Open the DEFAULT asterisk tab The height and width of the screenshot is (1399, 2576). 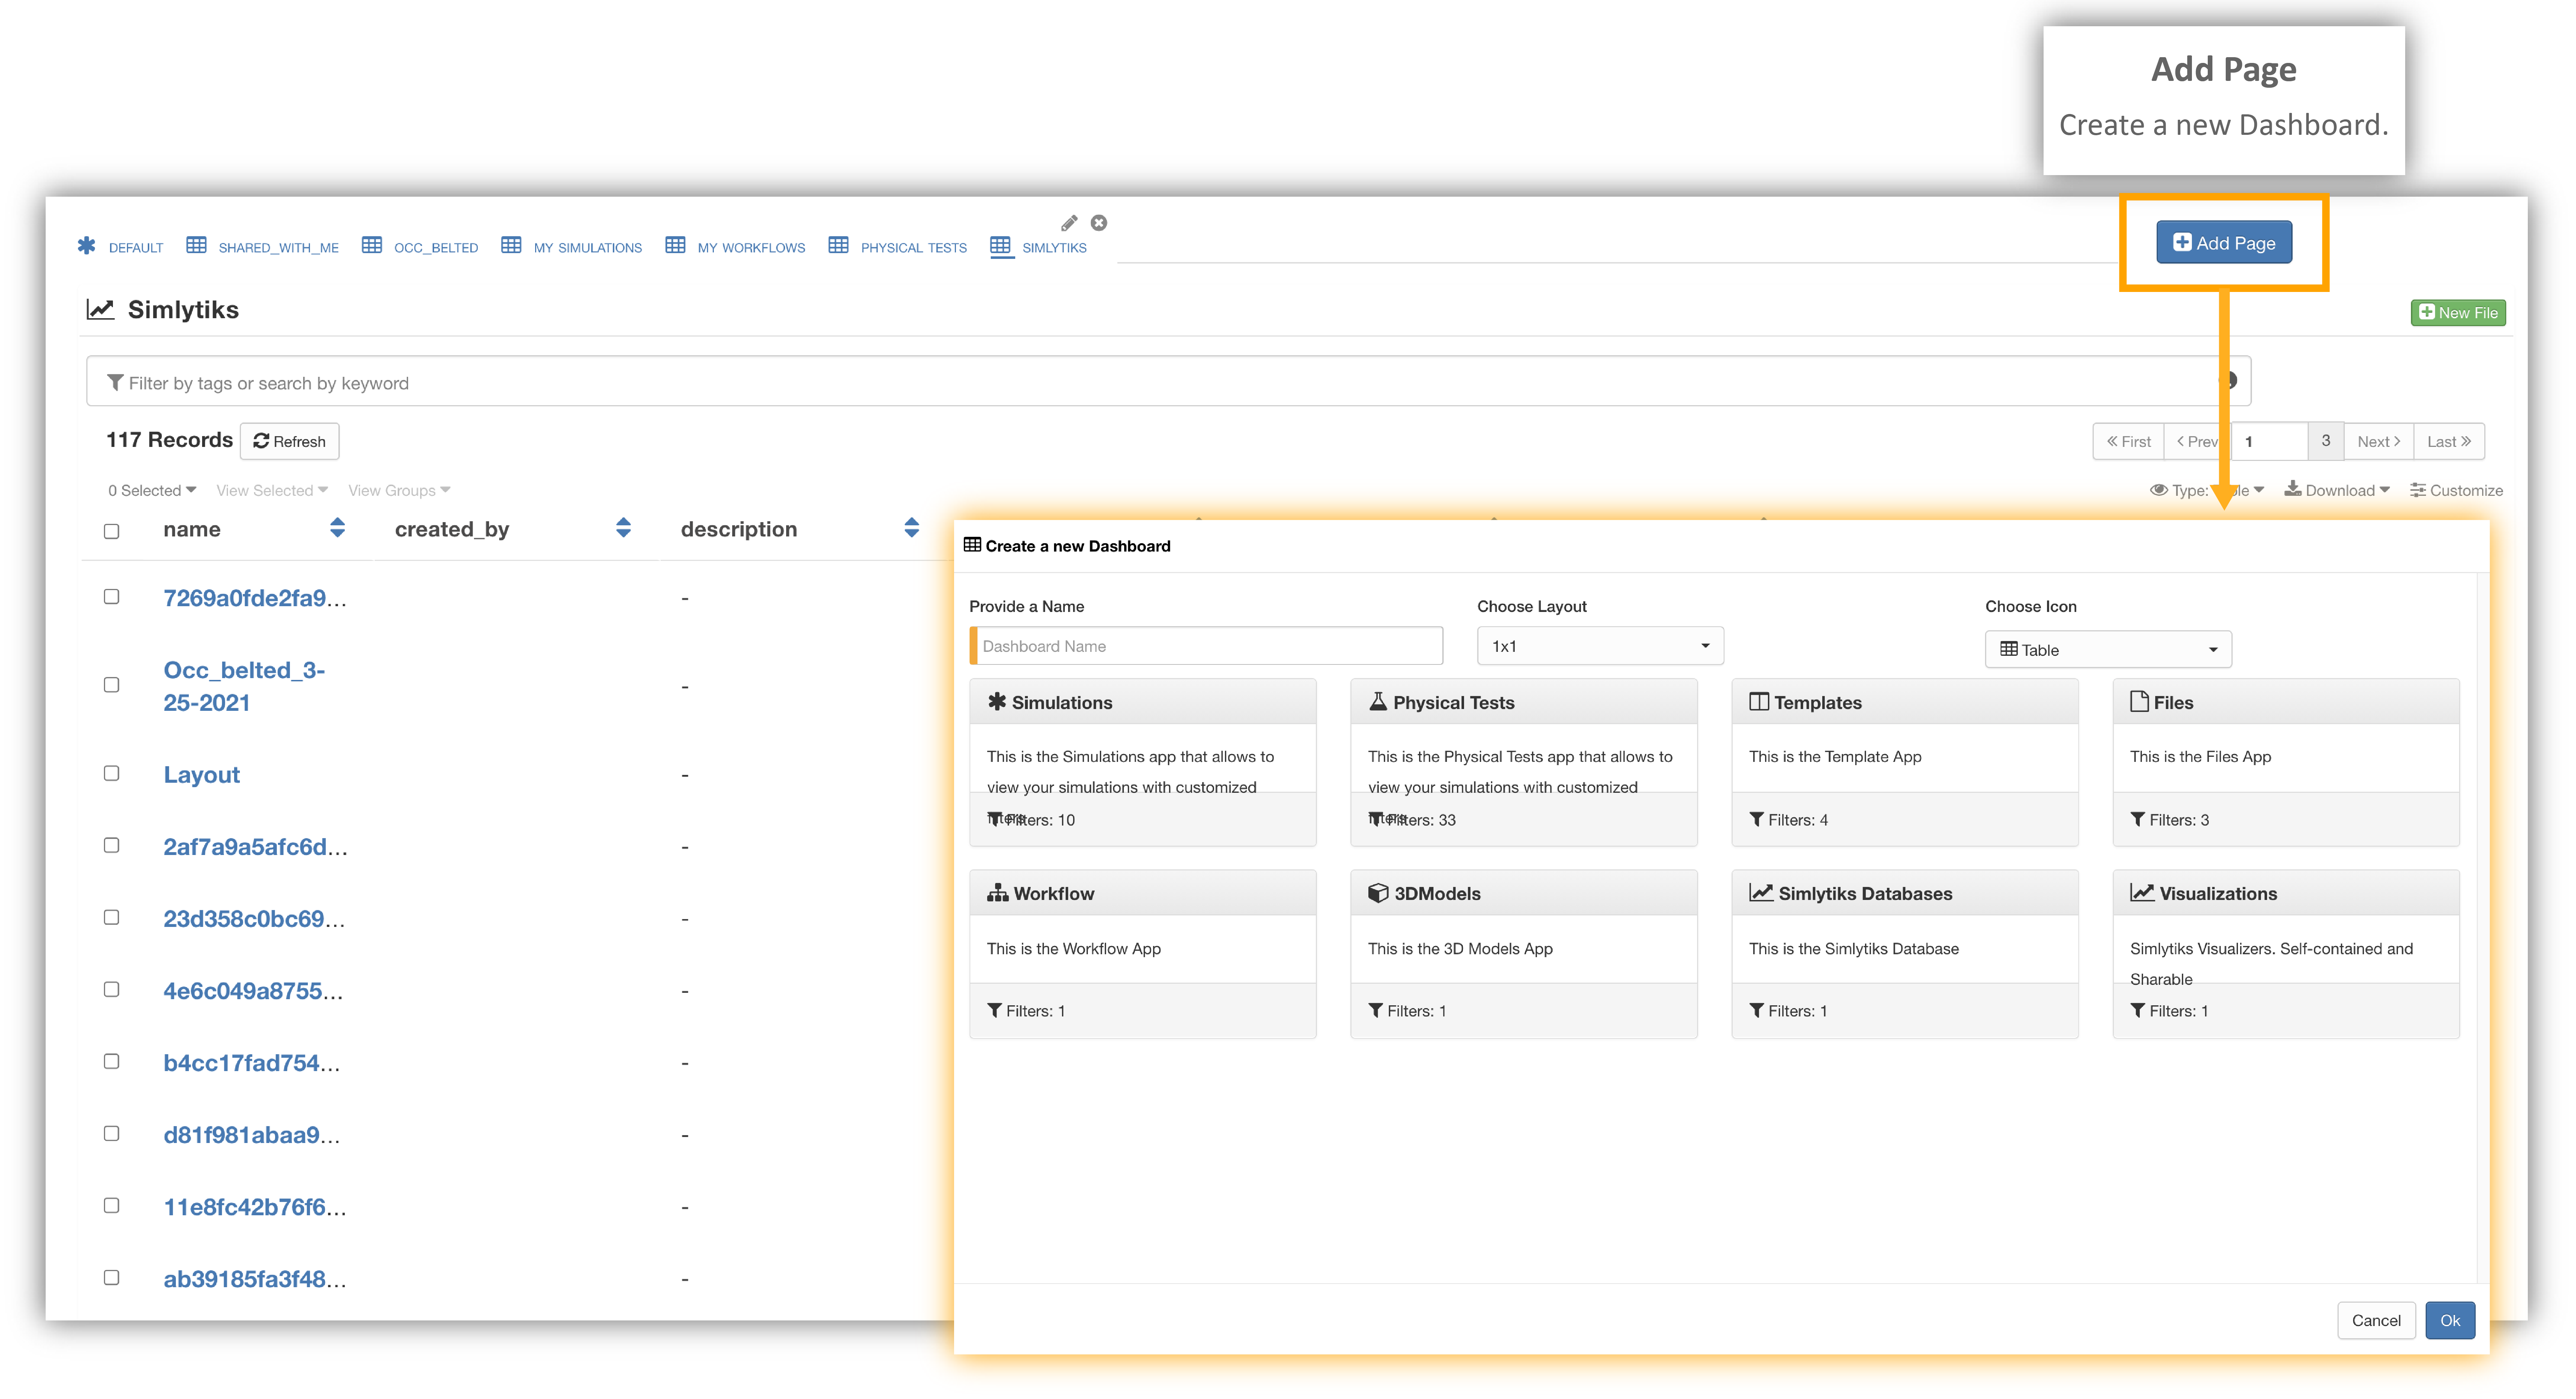click(x=120, y=246)
